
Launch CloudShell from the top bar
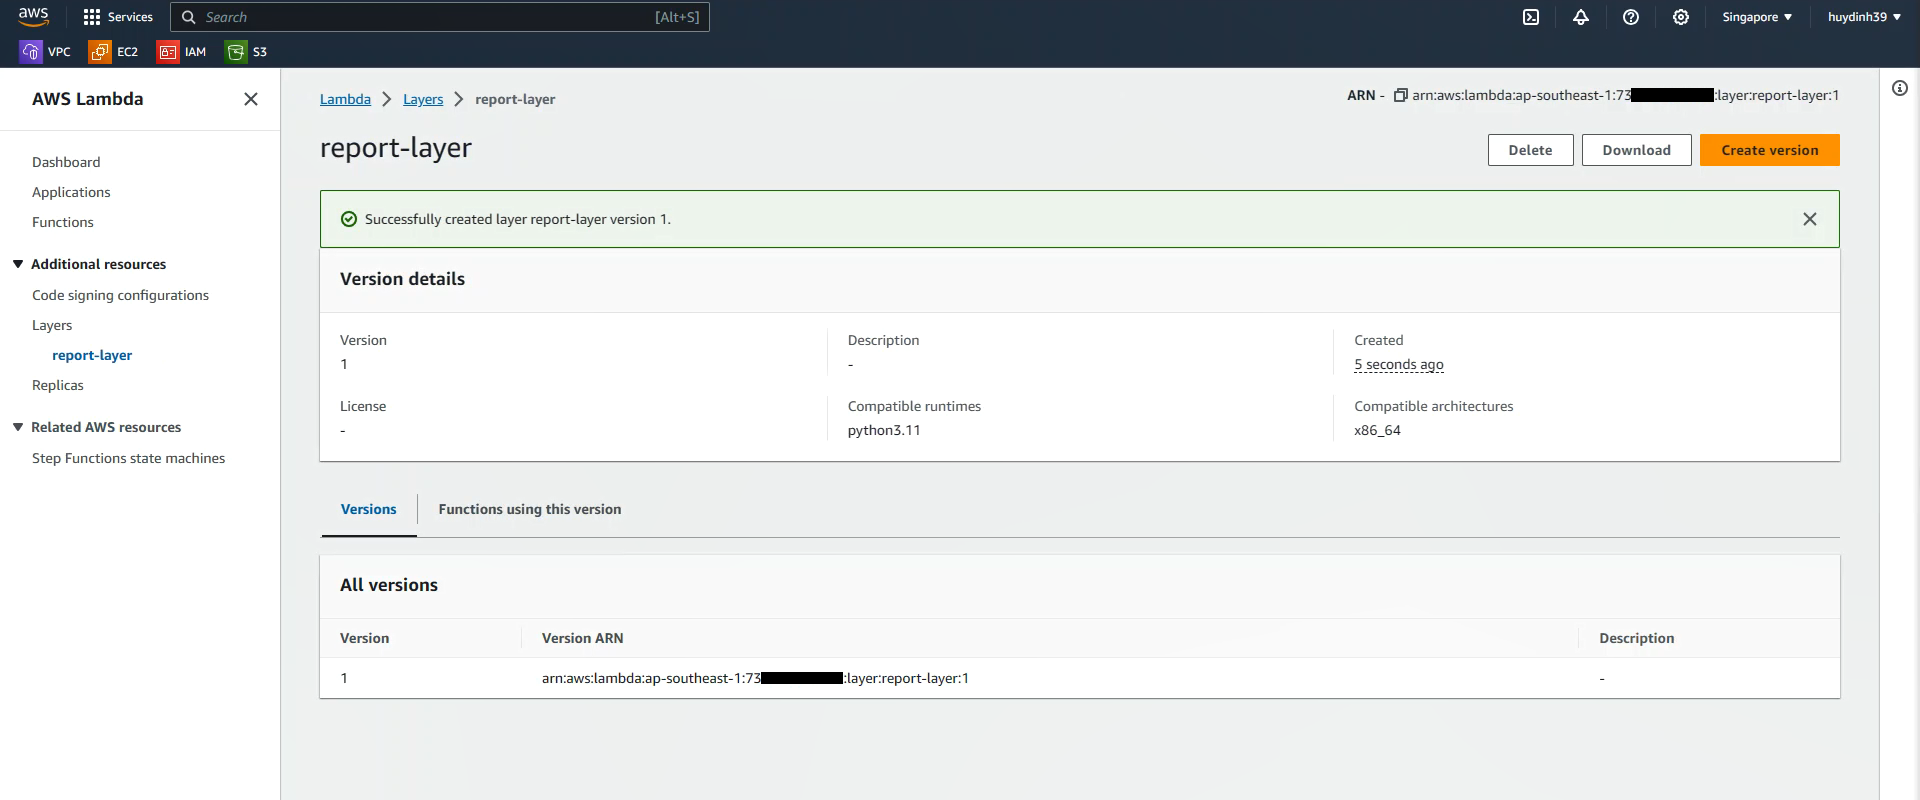(x=1531, y=17)
